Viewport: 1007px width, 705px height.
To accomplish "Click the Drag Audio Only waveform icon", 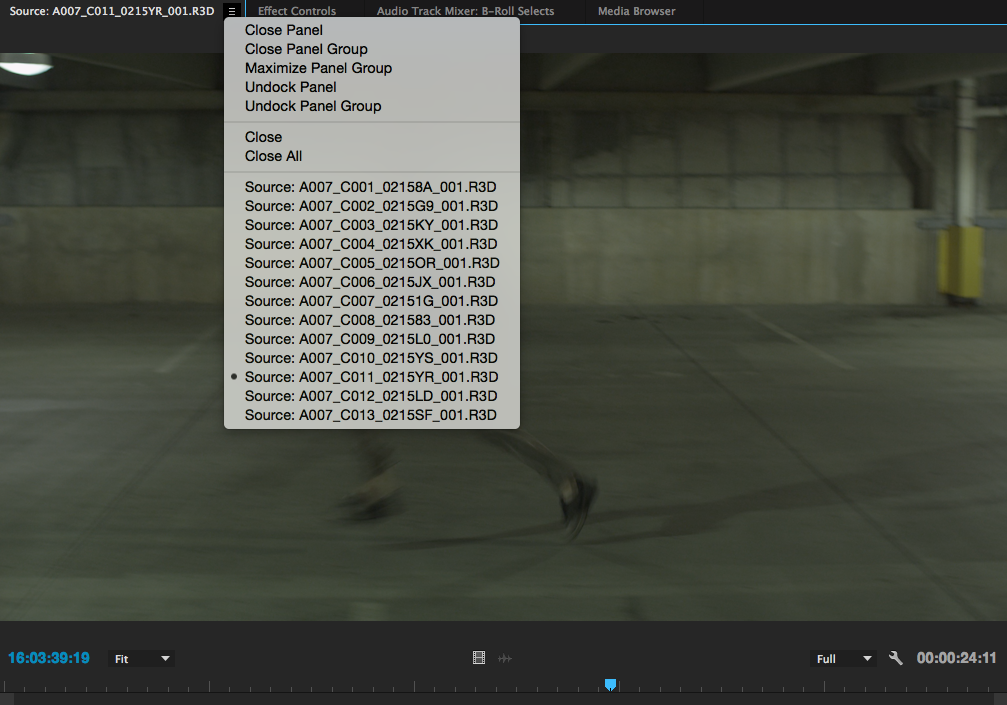I will [x=505, y=657].
